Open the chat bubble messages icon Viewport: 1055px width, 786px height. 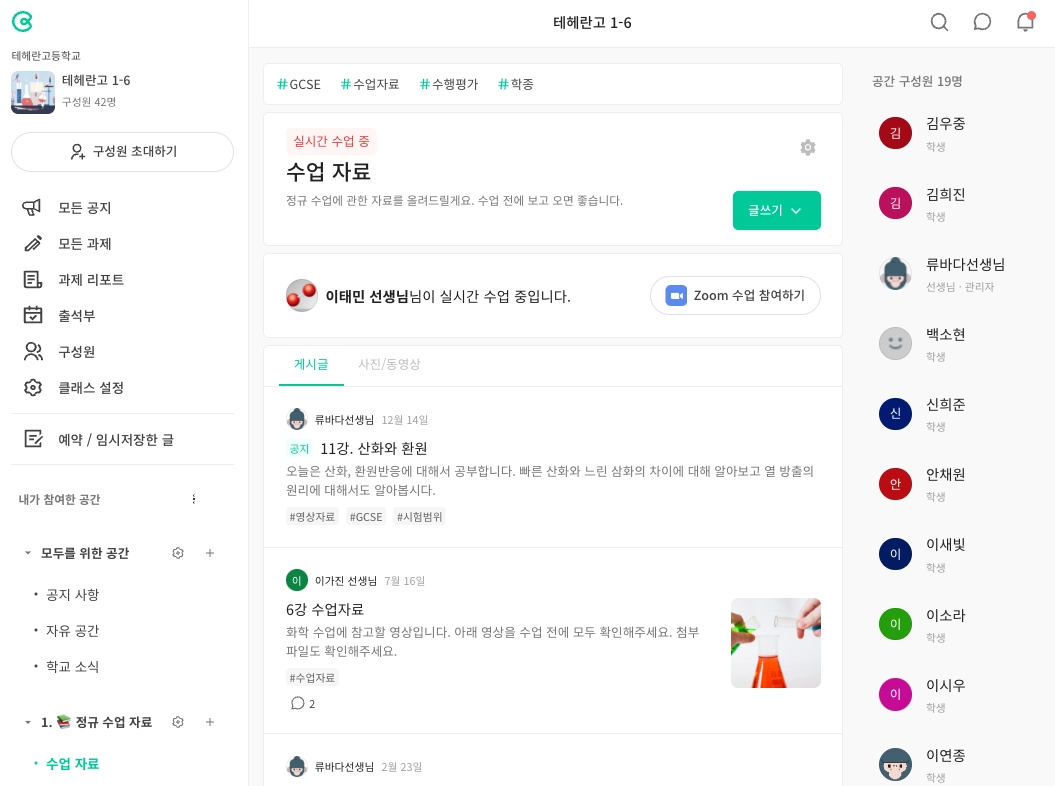tap(982, 22)
